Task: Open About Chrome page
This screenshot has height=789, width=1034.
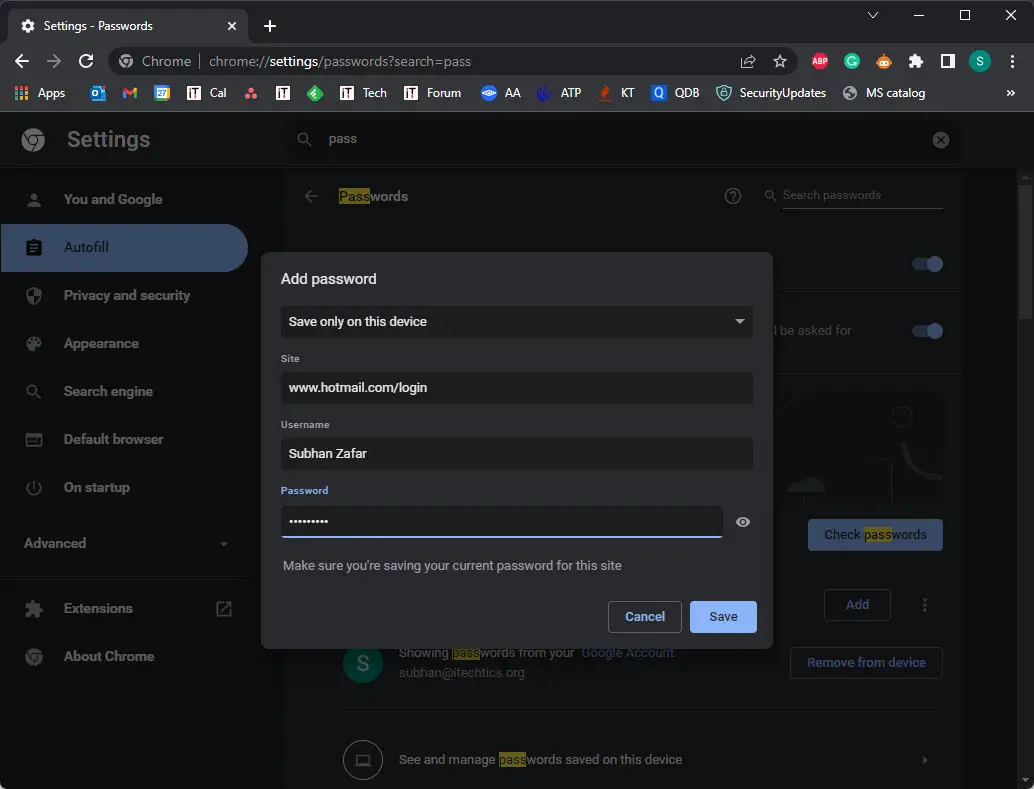Action: [125, 656]
